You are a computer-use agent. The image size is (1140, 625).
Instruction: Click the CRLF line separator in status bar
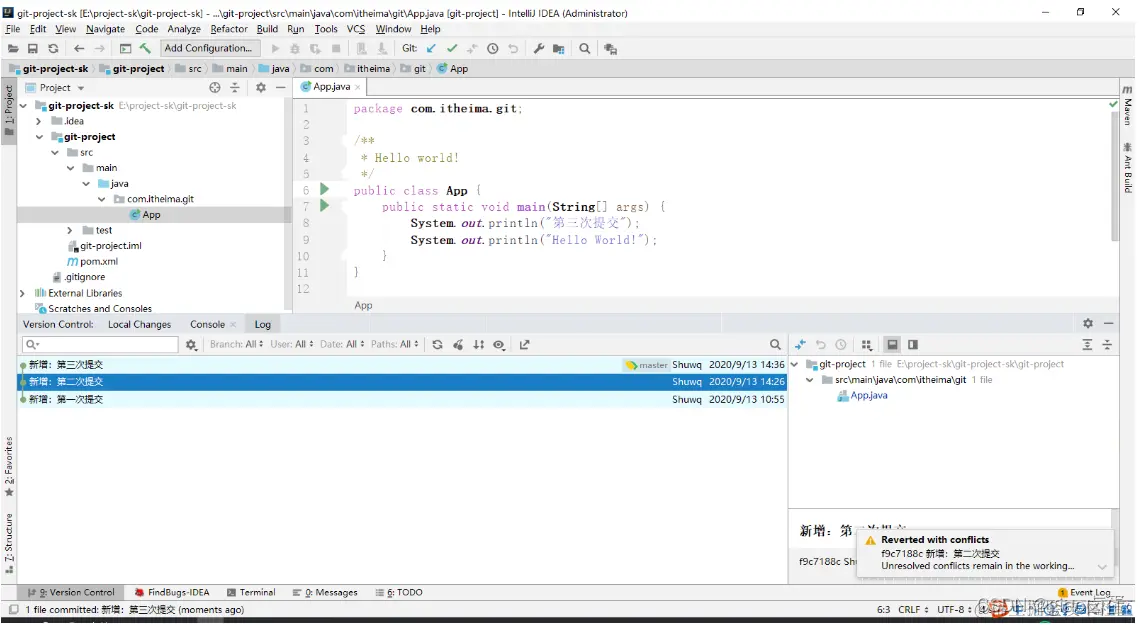point(913,610)
